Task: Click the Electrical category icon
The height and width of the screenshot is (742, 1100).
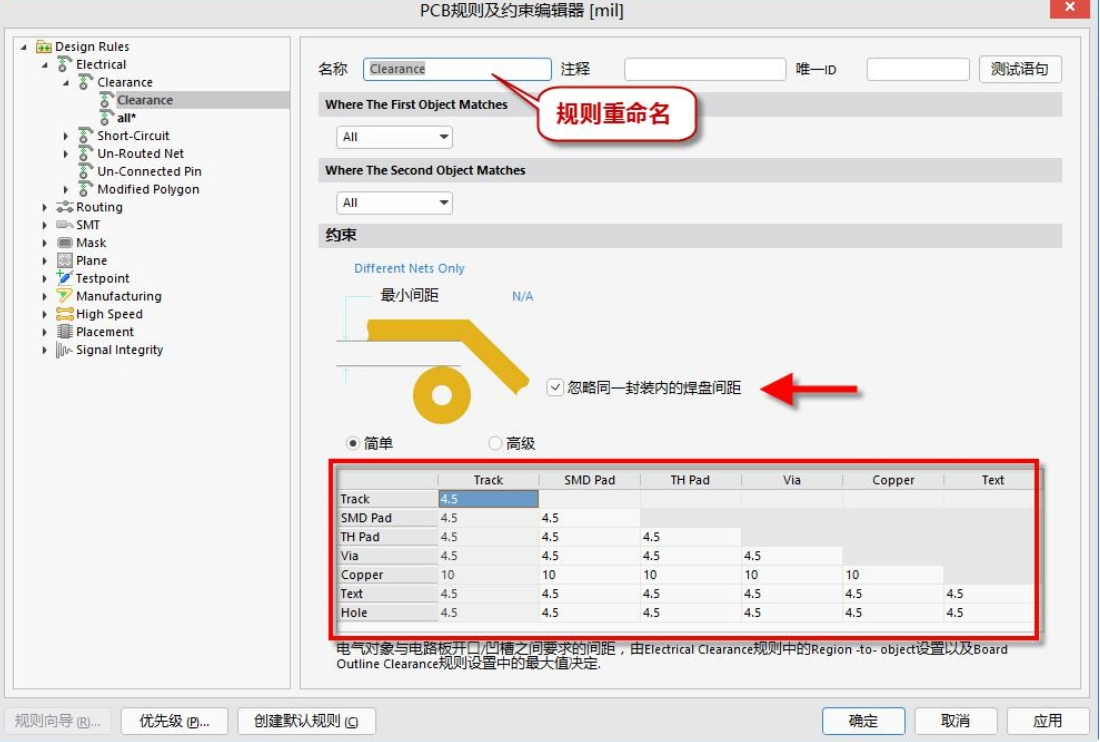Action: [x=65, y=65]
